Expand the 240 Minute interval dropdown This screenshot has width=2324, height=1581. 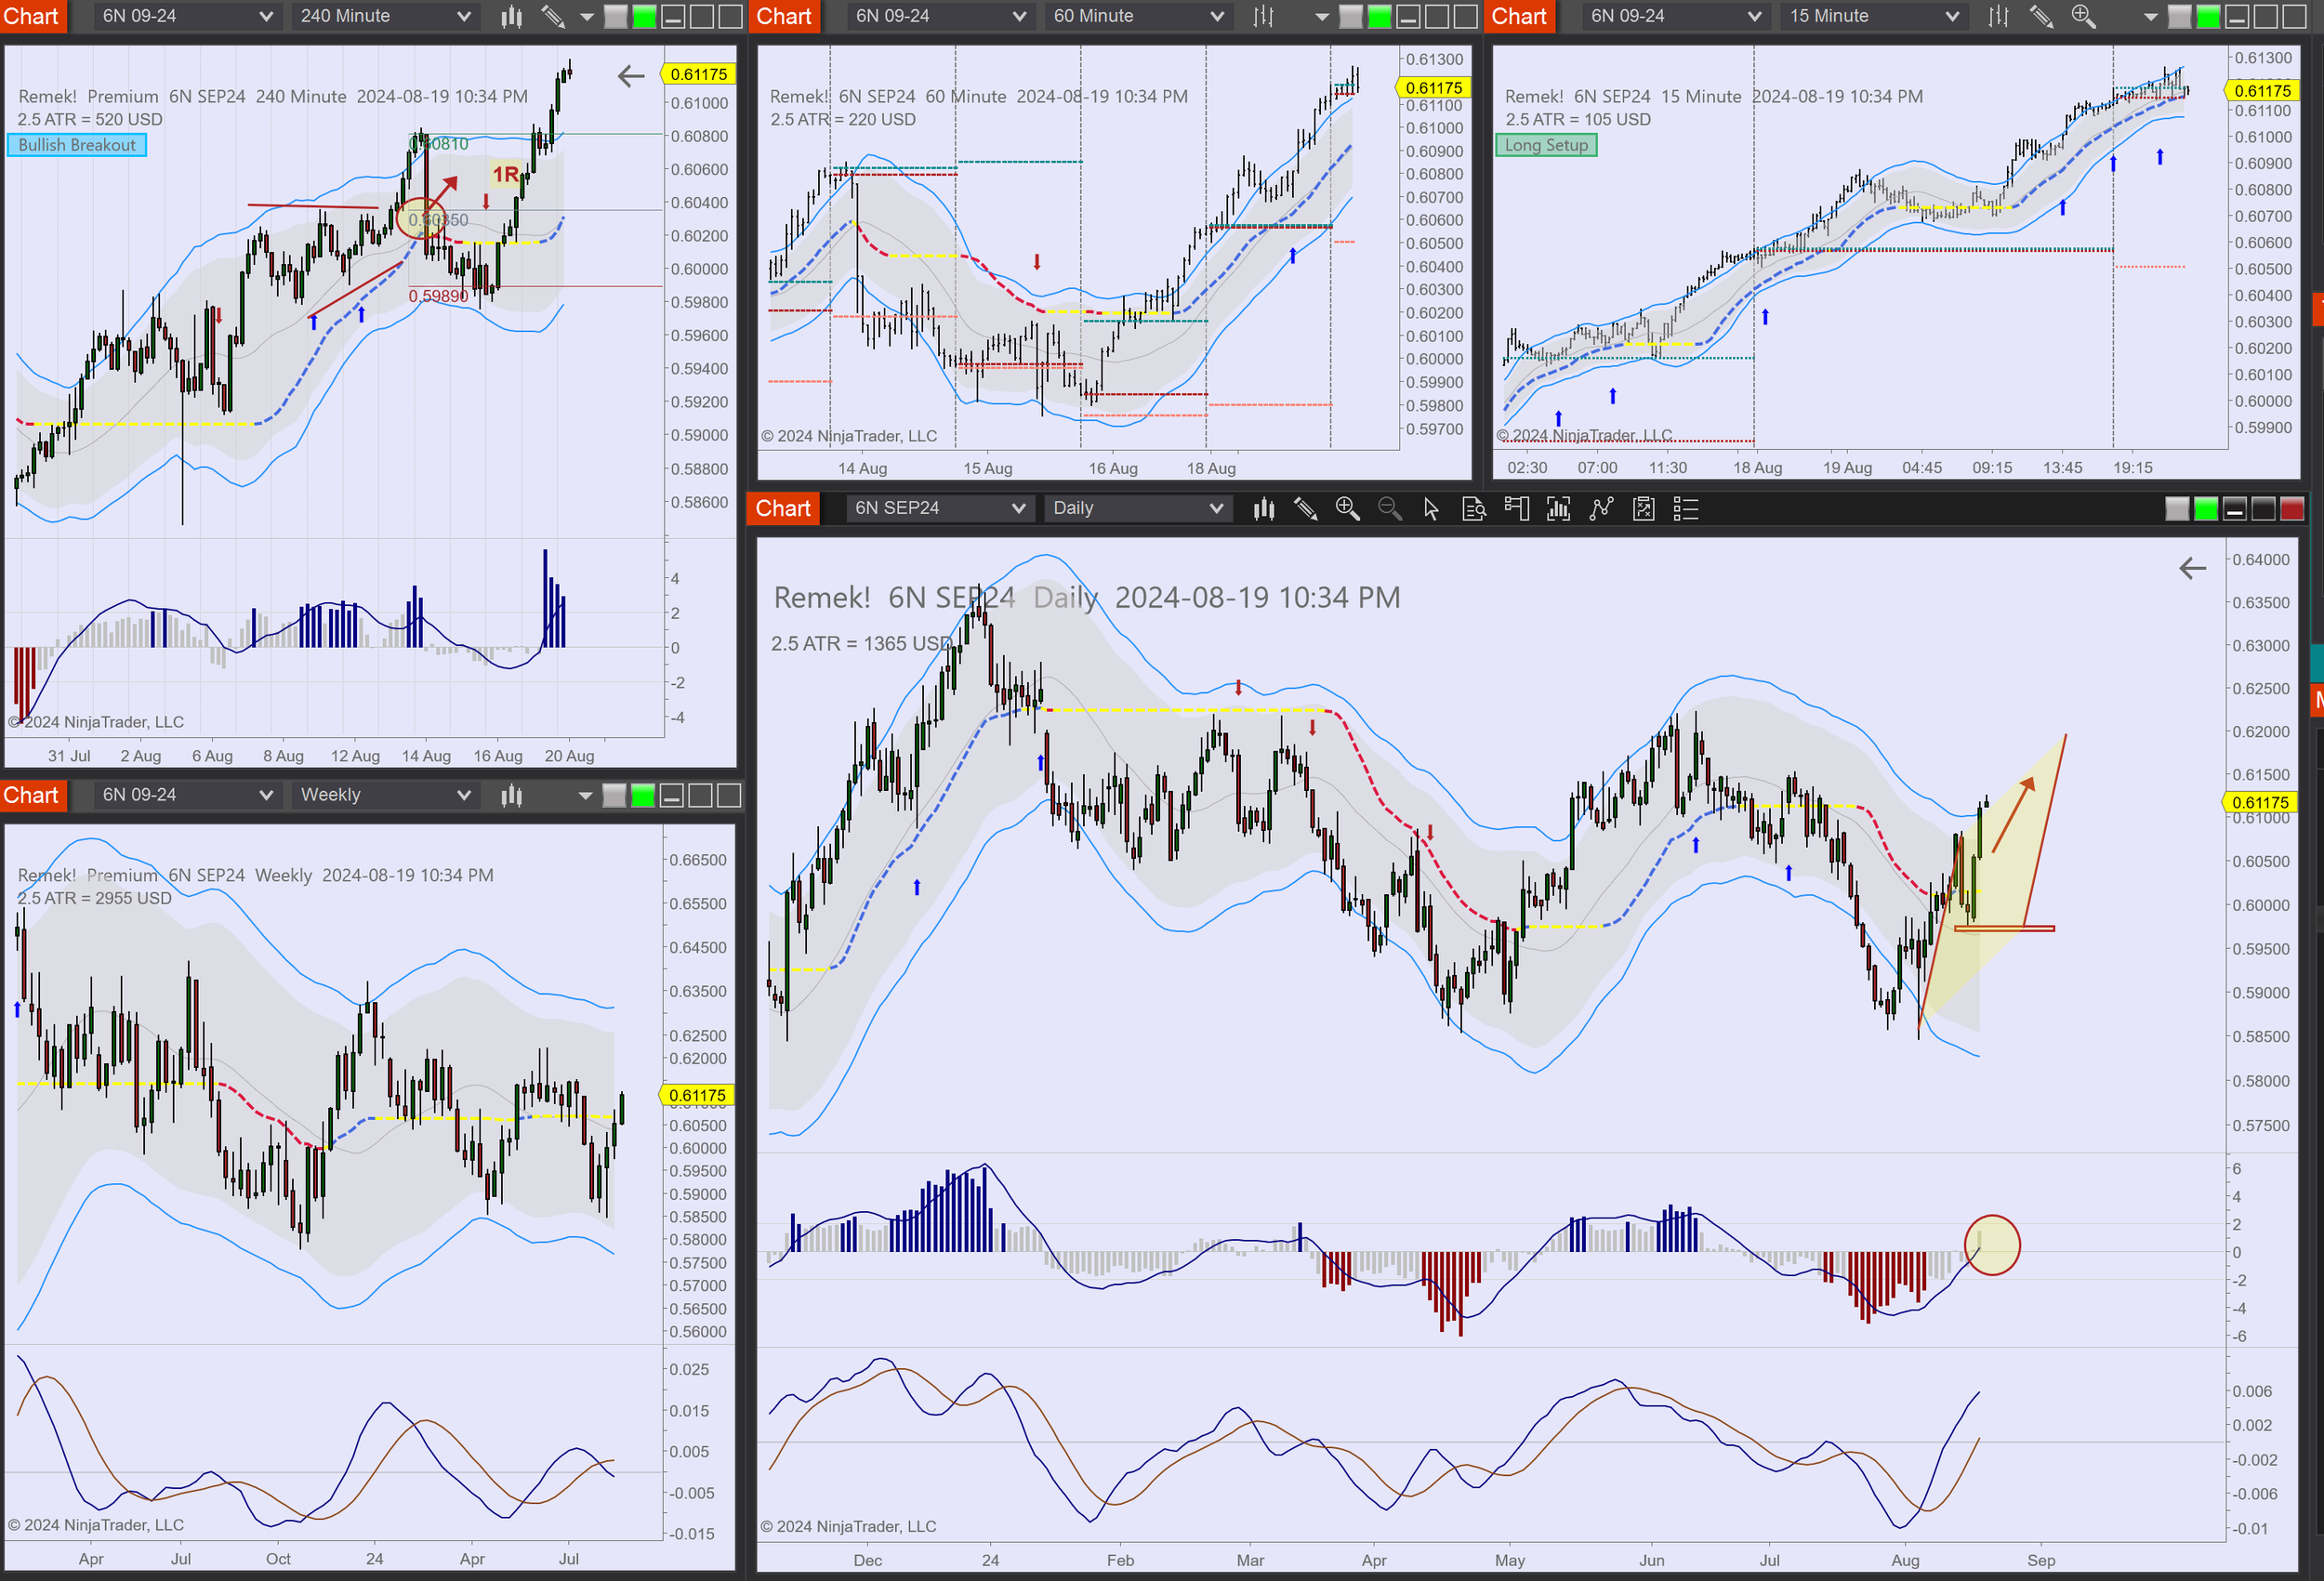[x=385, y=16]
